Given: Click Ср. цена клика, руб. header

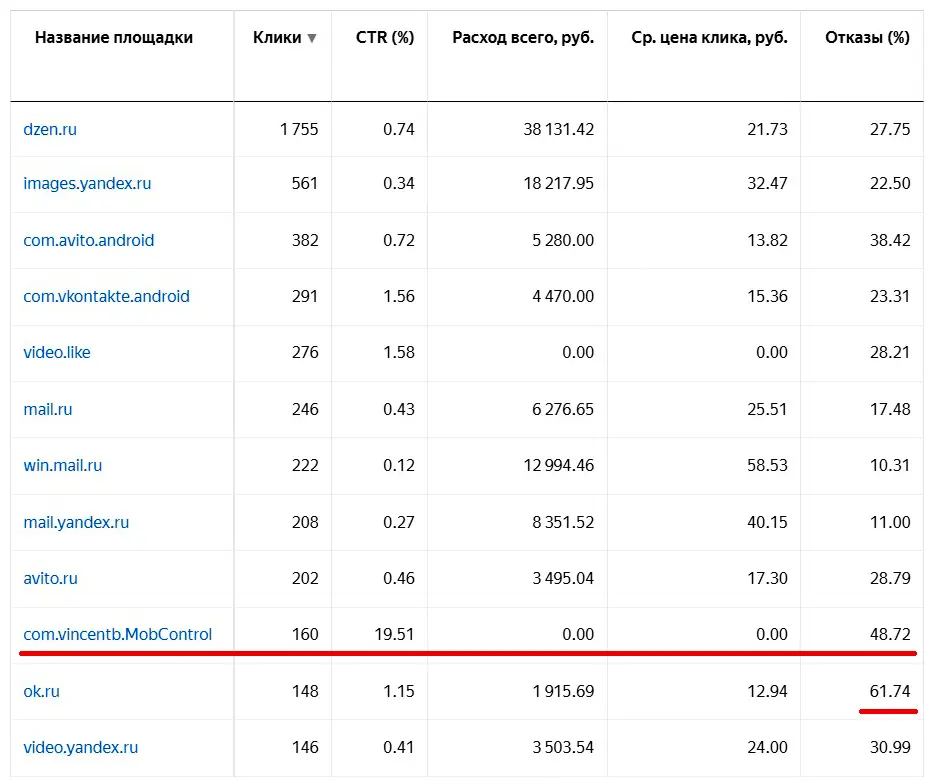Looking at the screenshot, I should click(x=710, y=38).
